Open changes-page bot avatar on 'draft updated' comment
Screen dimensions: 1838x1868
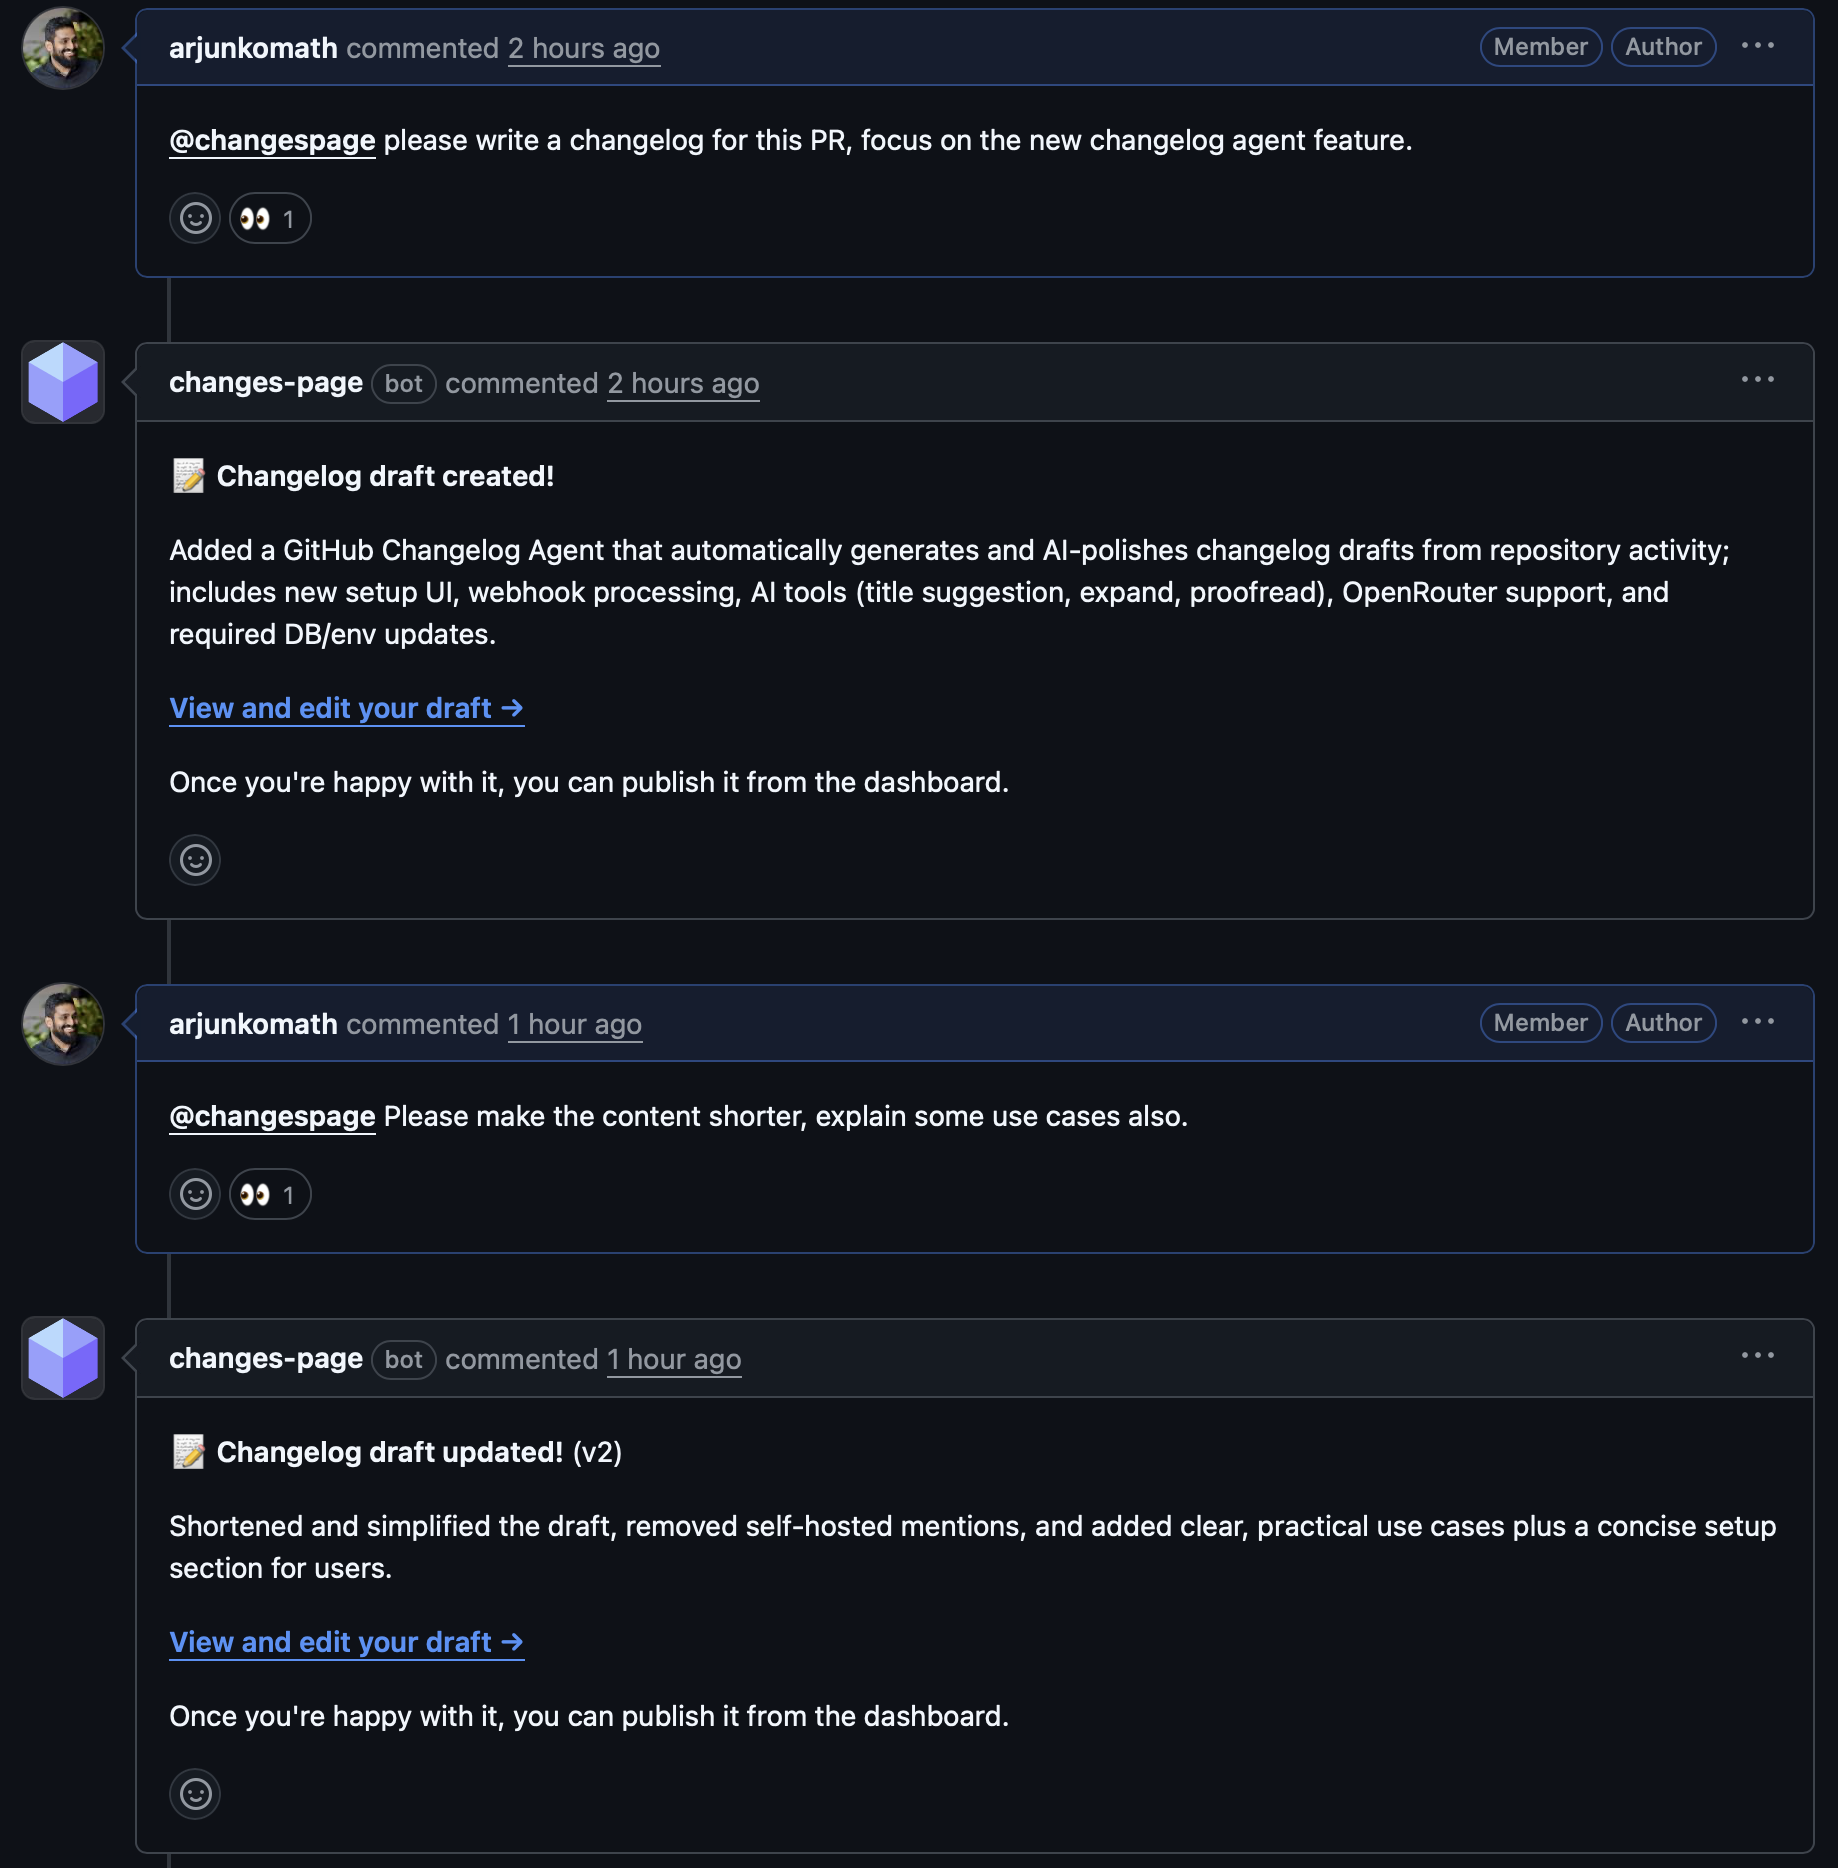(x=63, y=1358)
